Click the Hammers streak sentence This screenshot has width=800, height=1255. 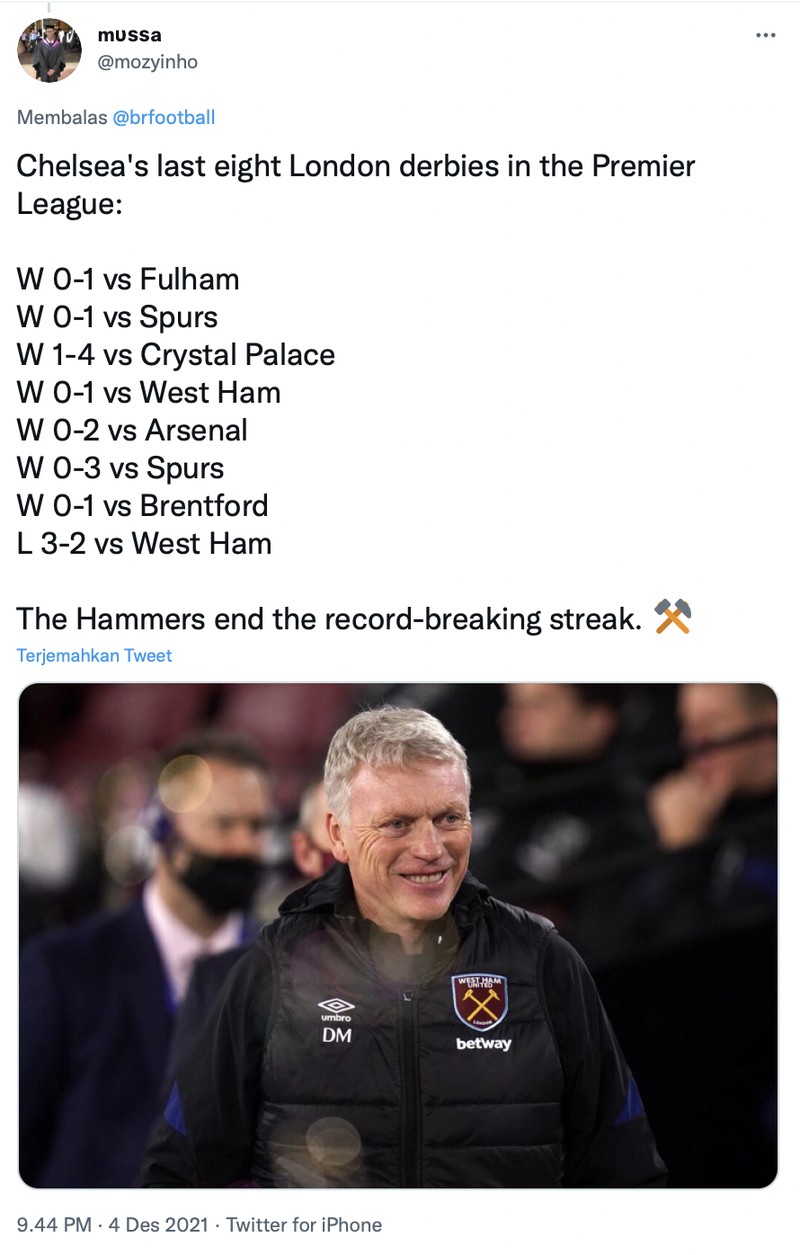pyautogui.click(x=320, y=618)
